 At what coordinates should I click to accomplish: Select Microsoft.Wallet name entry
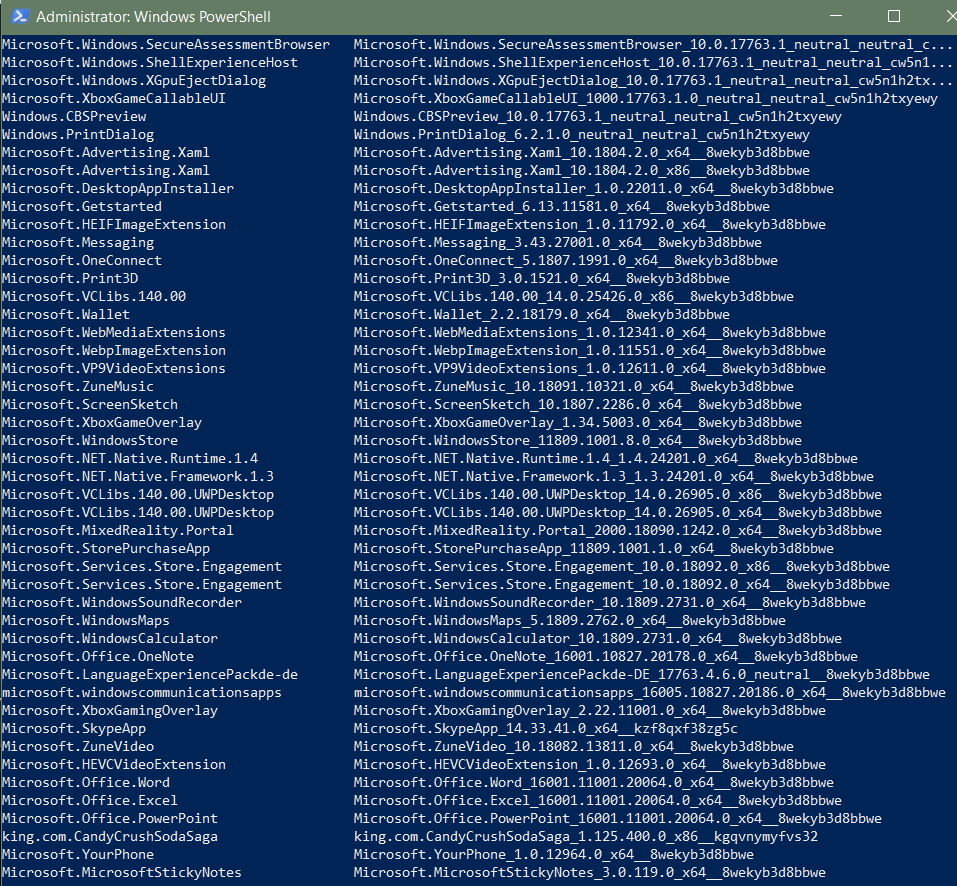click(x=66, y=315)
